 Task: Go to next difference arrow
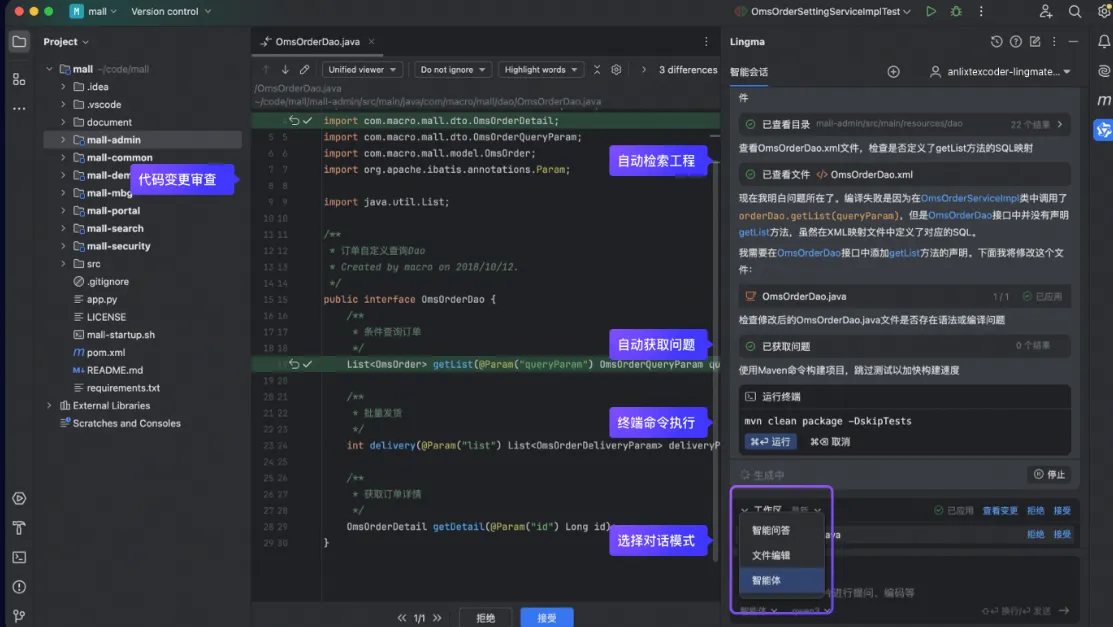(x=285, y=70)
